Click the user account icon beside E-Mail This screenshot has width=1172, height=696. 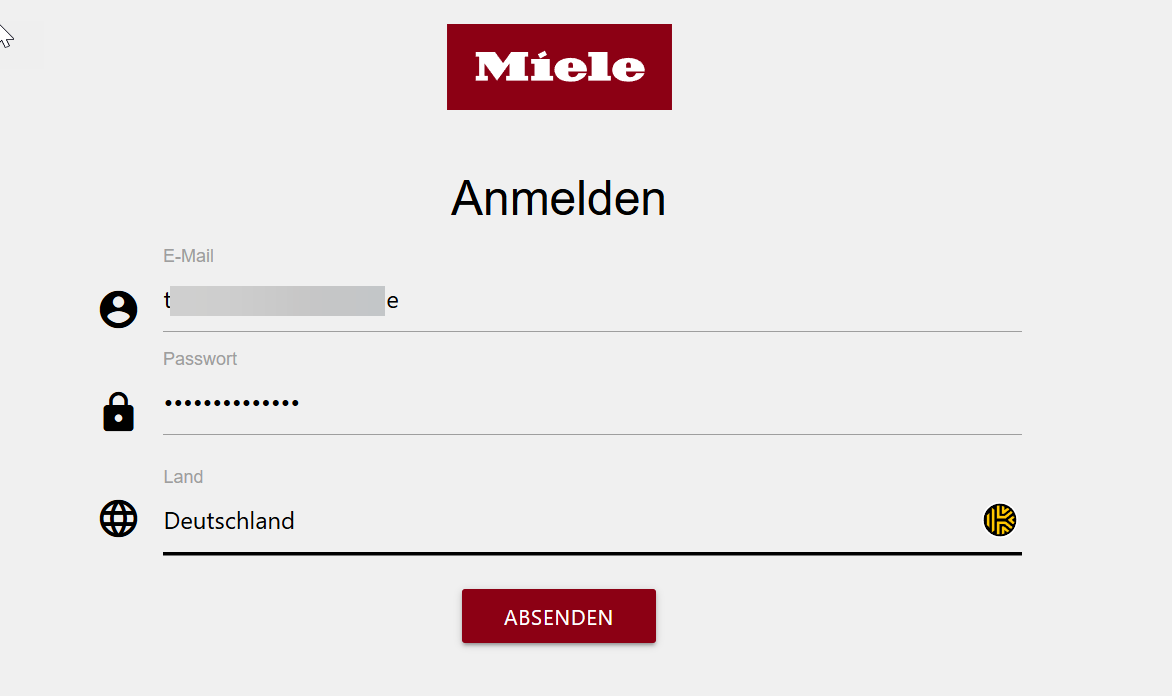coord(118,309)
